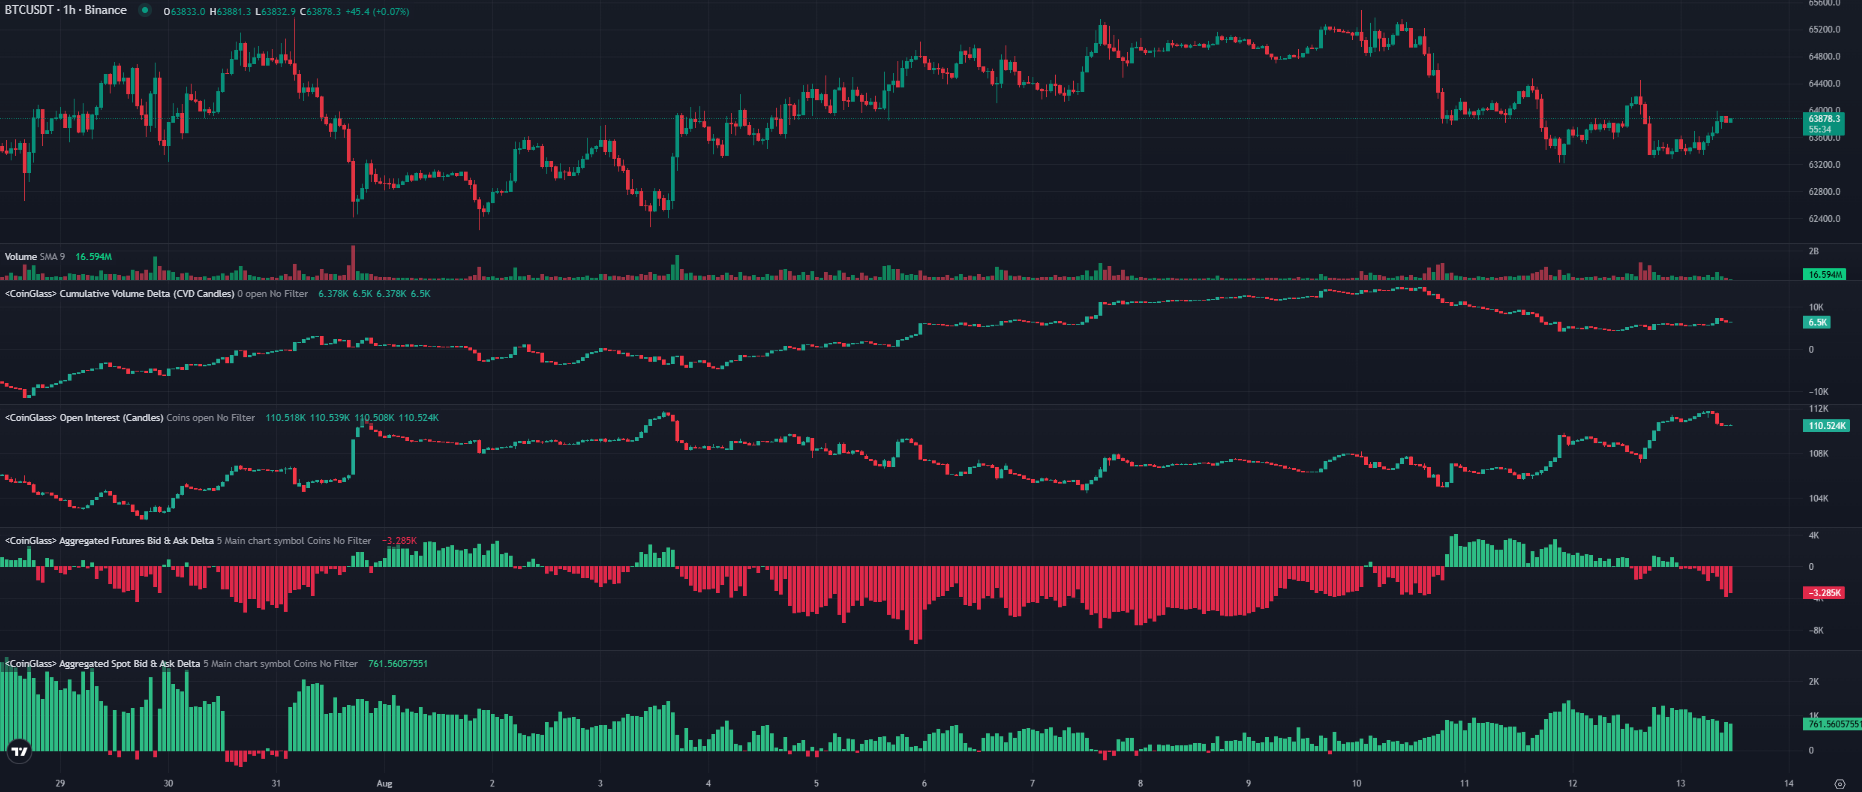
Task: Click the CVD legend values 6.378K 6.5K
Action: (374, 294)
